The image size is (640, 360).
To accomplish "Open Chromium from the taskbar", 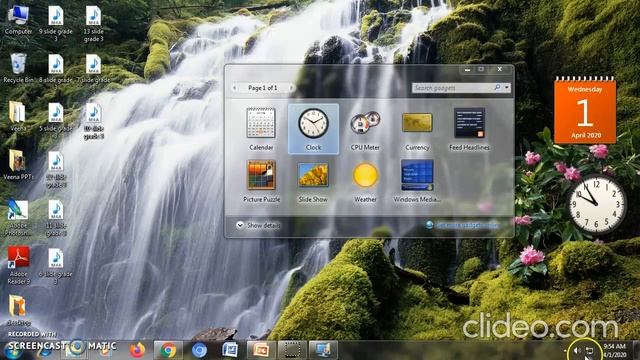I will pyautogui.click(x=199, y=350).
